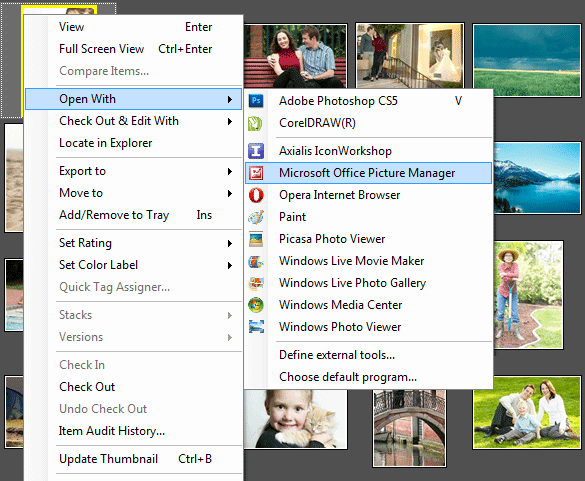Open with Windows Live Movie Maker
The height and width of the screenshot is (481, 585).
tap(368, 261)
